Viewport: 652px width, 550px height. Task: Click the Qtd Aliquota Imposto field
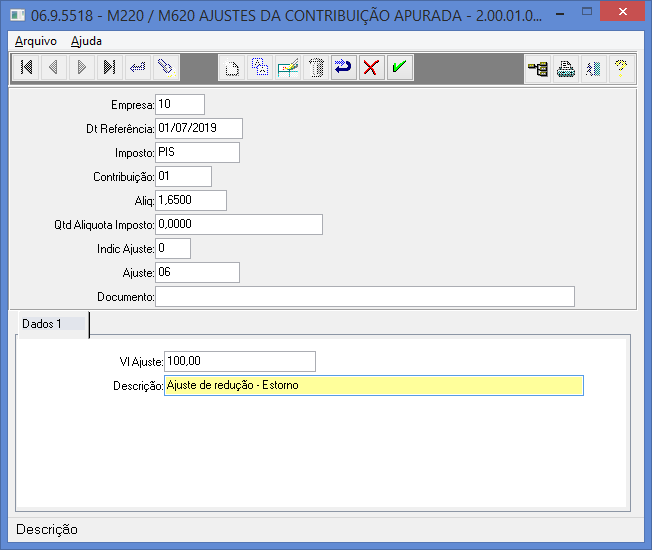[x=239, y=224]
